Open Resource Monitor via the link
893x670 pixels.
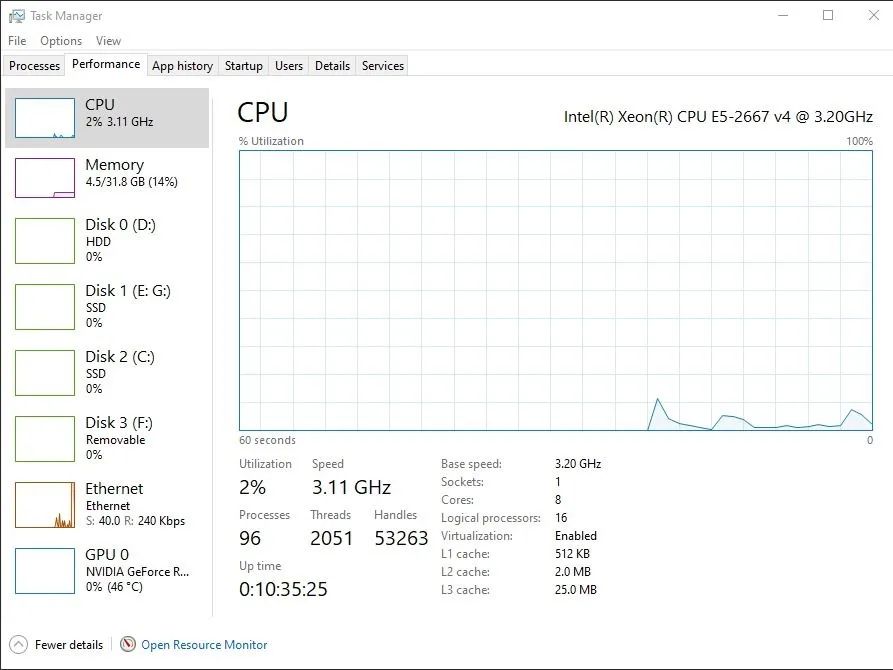[204, 645]
